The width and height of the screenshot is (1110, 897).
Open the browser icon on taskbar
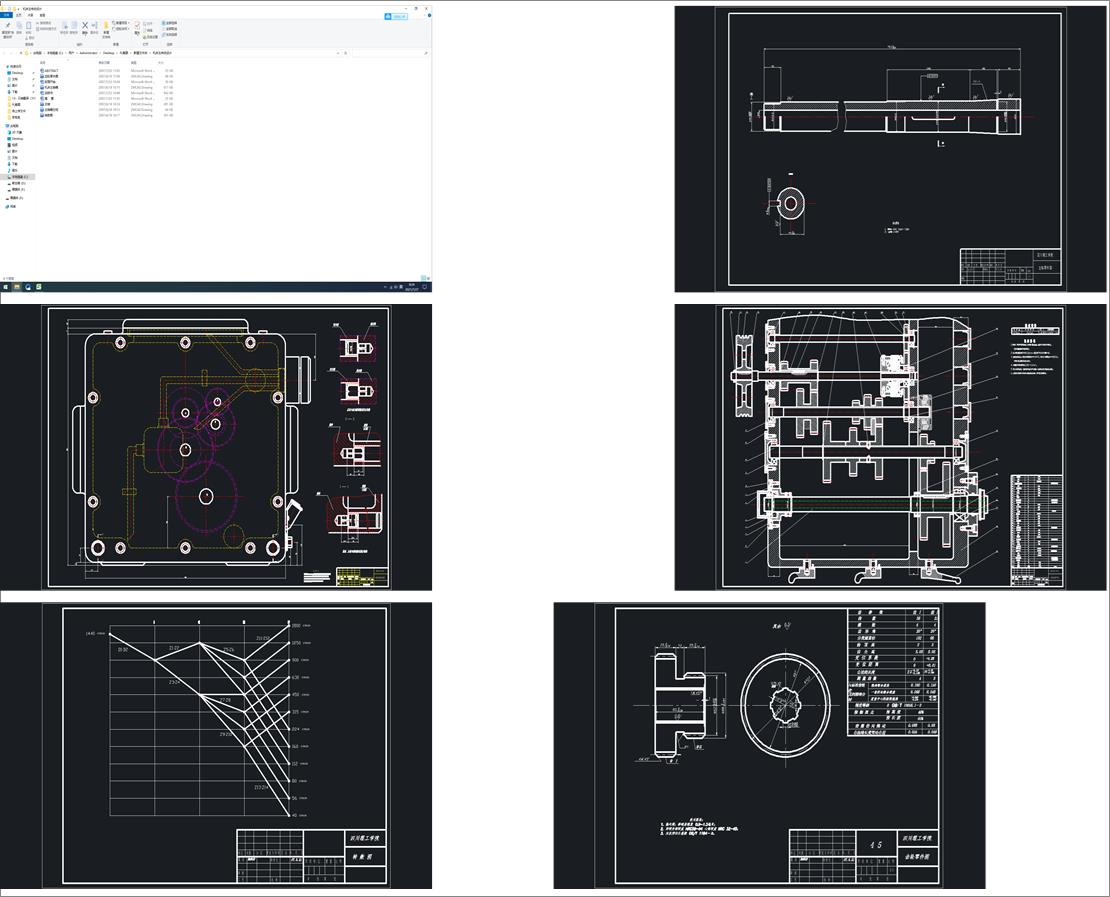click(x=28, y=287)
